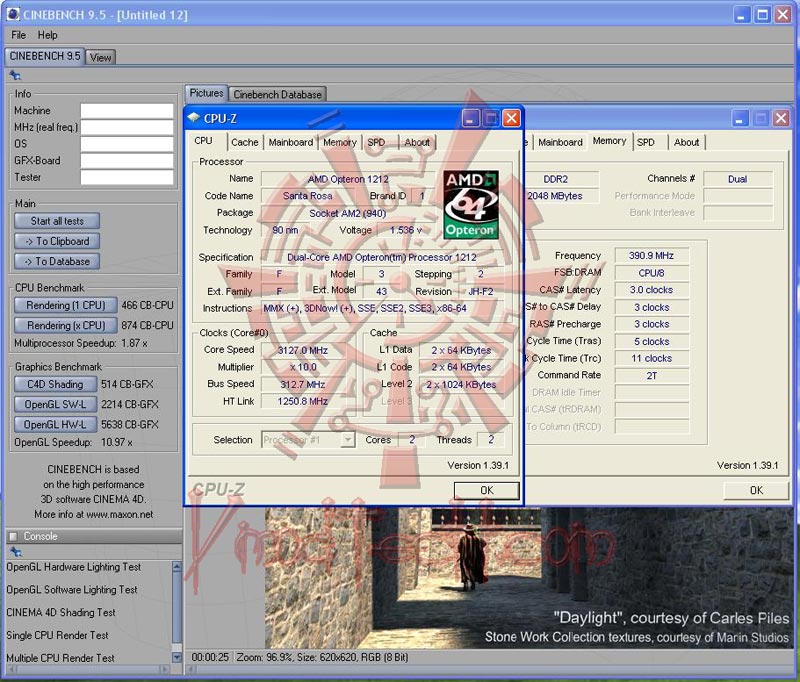Image resolution: width=800 pixels, height=682 pixels.
Task: Switch to the CINEBENCH 9.5 tab
Action: click(45, 56)
